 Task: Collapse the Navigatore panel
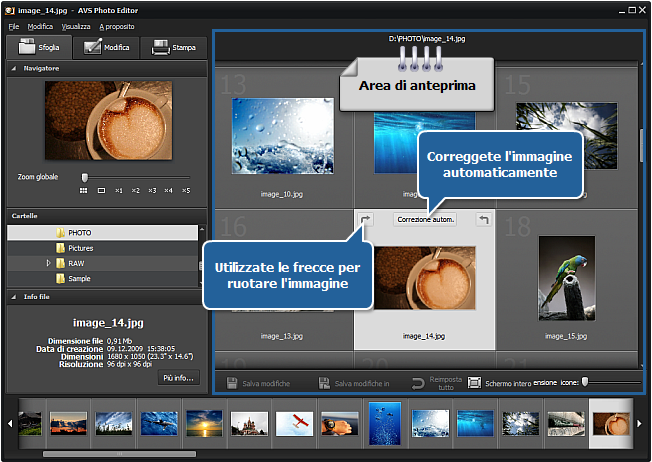(14, 68)
